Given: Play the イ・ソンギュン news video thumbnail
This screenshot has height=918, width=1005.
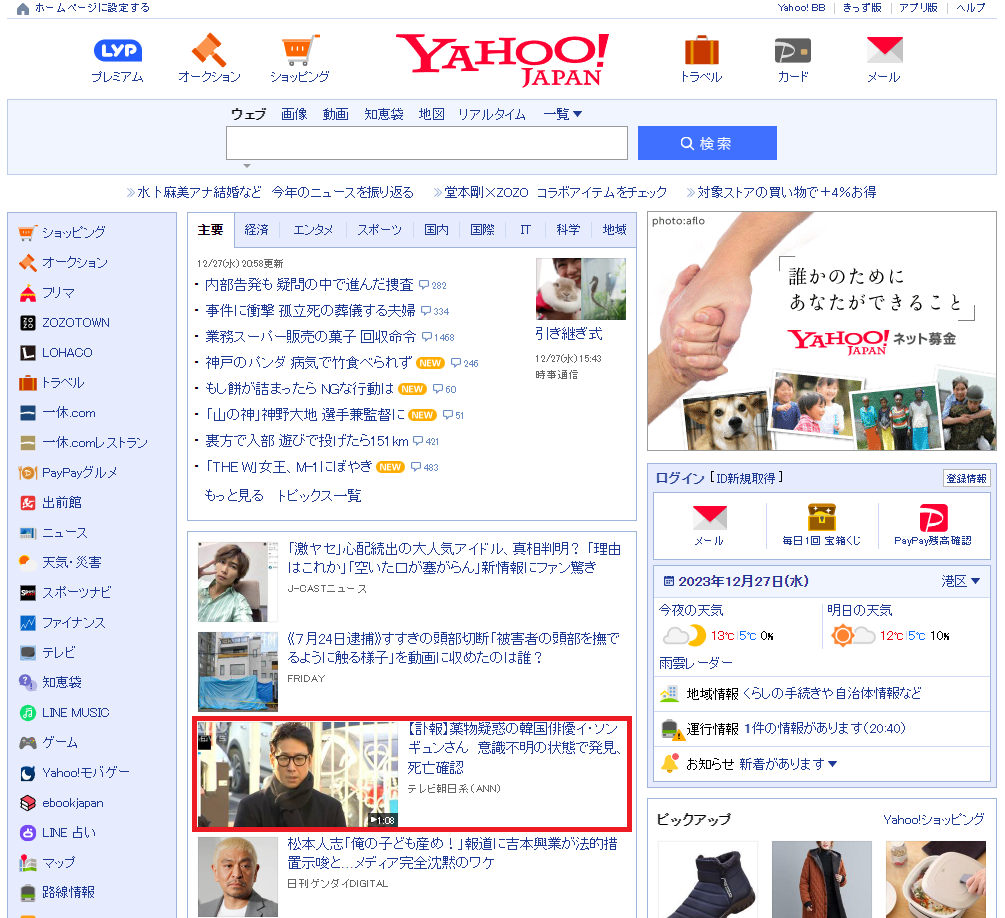Looking at the screenshot, I should pyautogui.click(x=298, y=774).
